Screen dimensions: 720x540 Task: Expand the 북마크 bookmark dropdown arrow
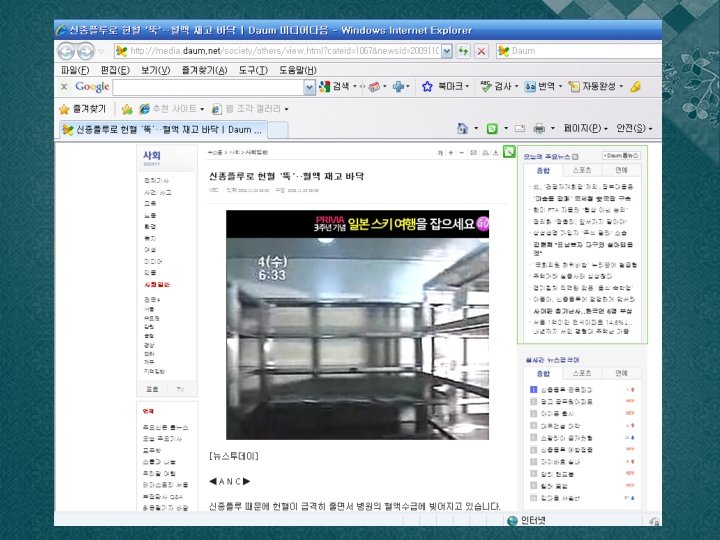pyautogui.click(x=467, y=86)
